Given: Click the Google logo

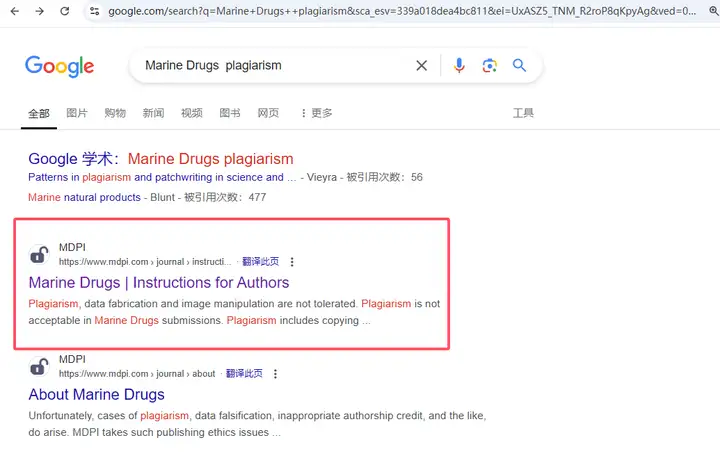Looking at the screenshot, I should (x=60, y=67).
